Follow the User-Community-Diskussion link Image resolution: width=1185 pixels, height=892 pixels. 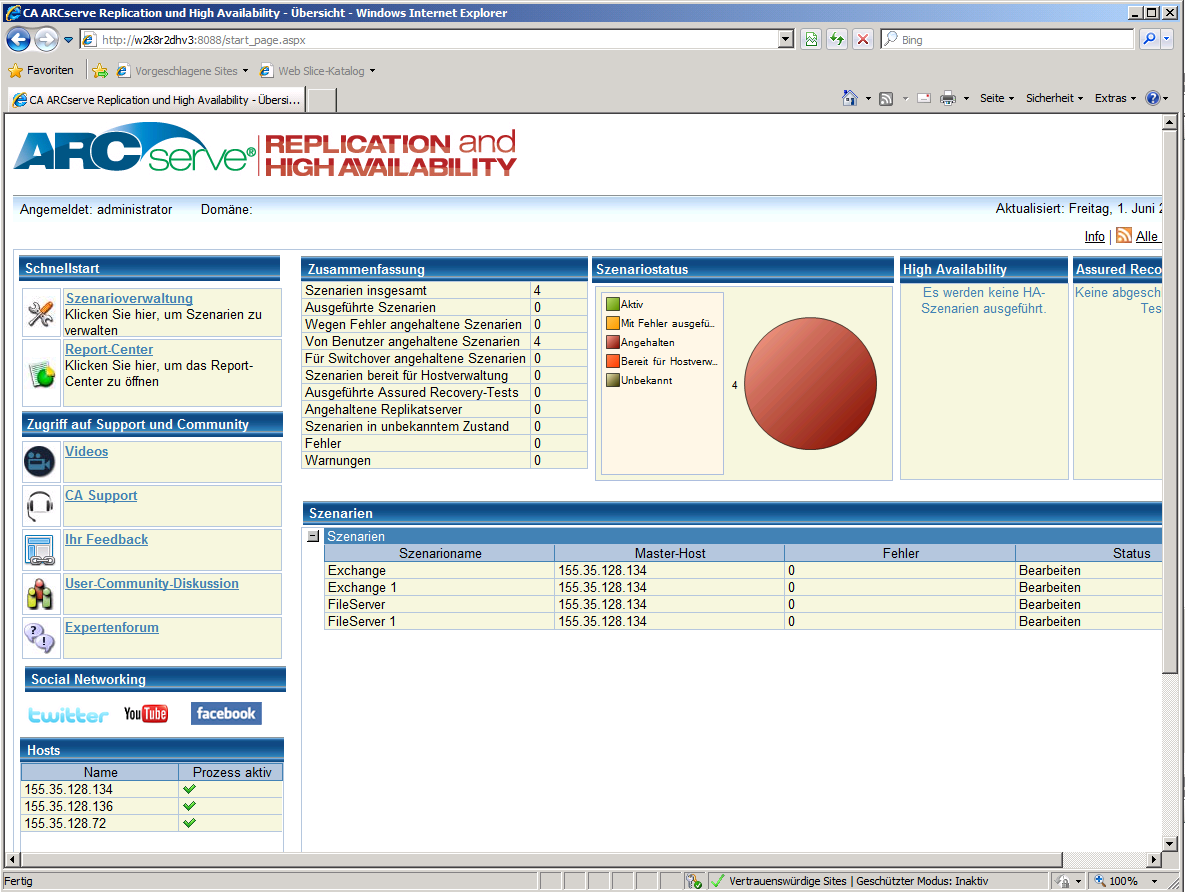(x=152, y=583)
